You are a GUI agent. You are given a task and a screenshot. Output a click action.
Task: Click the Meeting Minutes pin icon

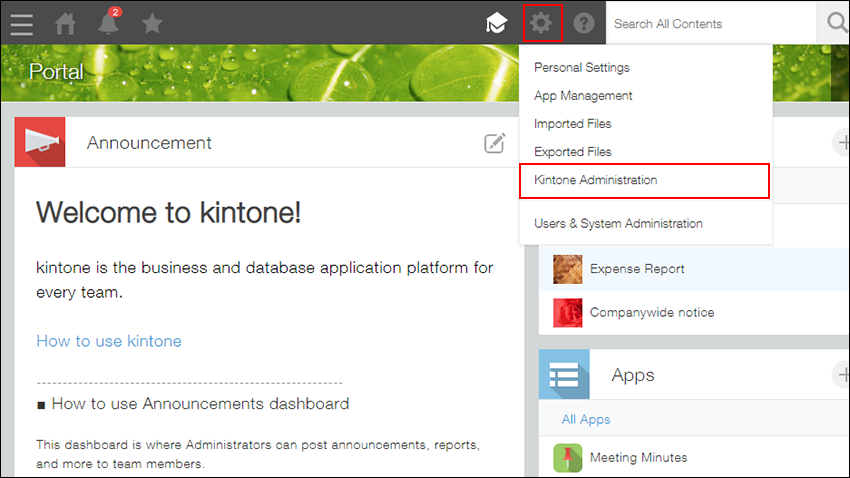(568, 458)
